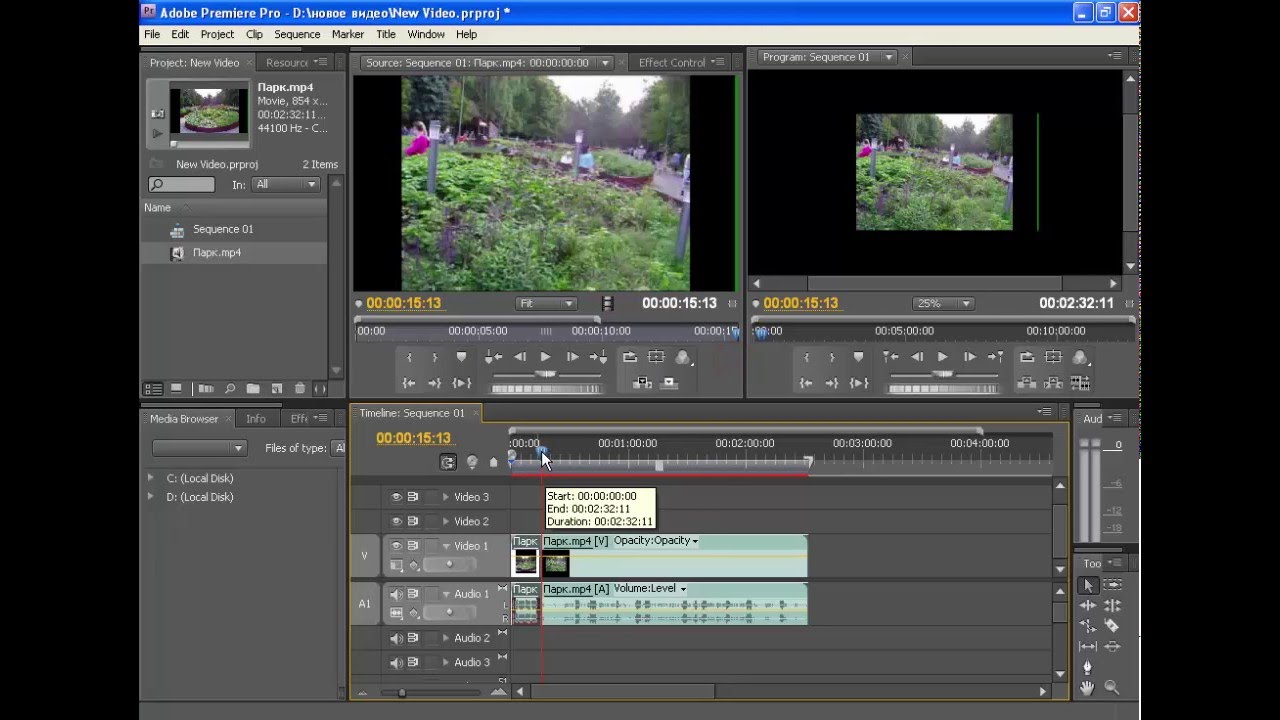
Task: Step forward one frame in Source monitor
Action: pos(572,357)
